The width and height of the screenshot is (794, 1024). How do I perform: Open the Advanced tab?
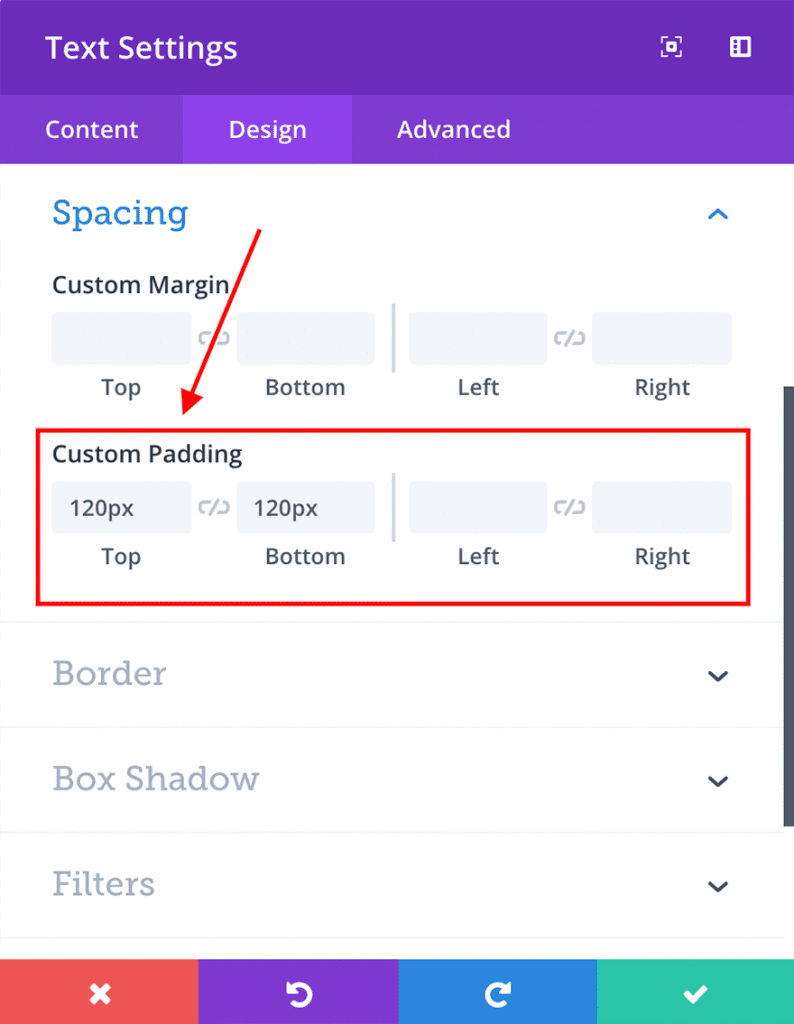pos(453,130)
